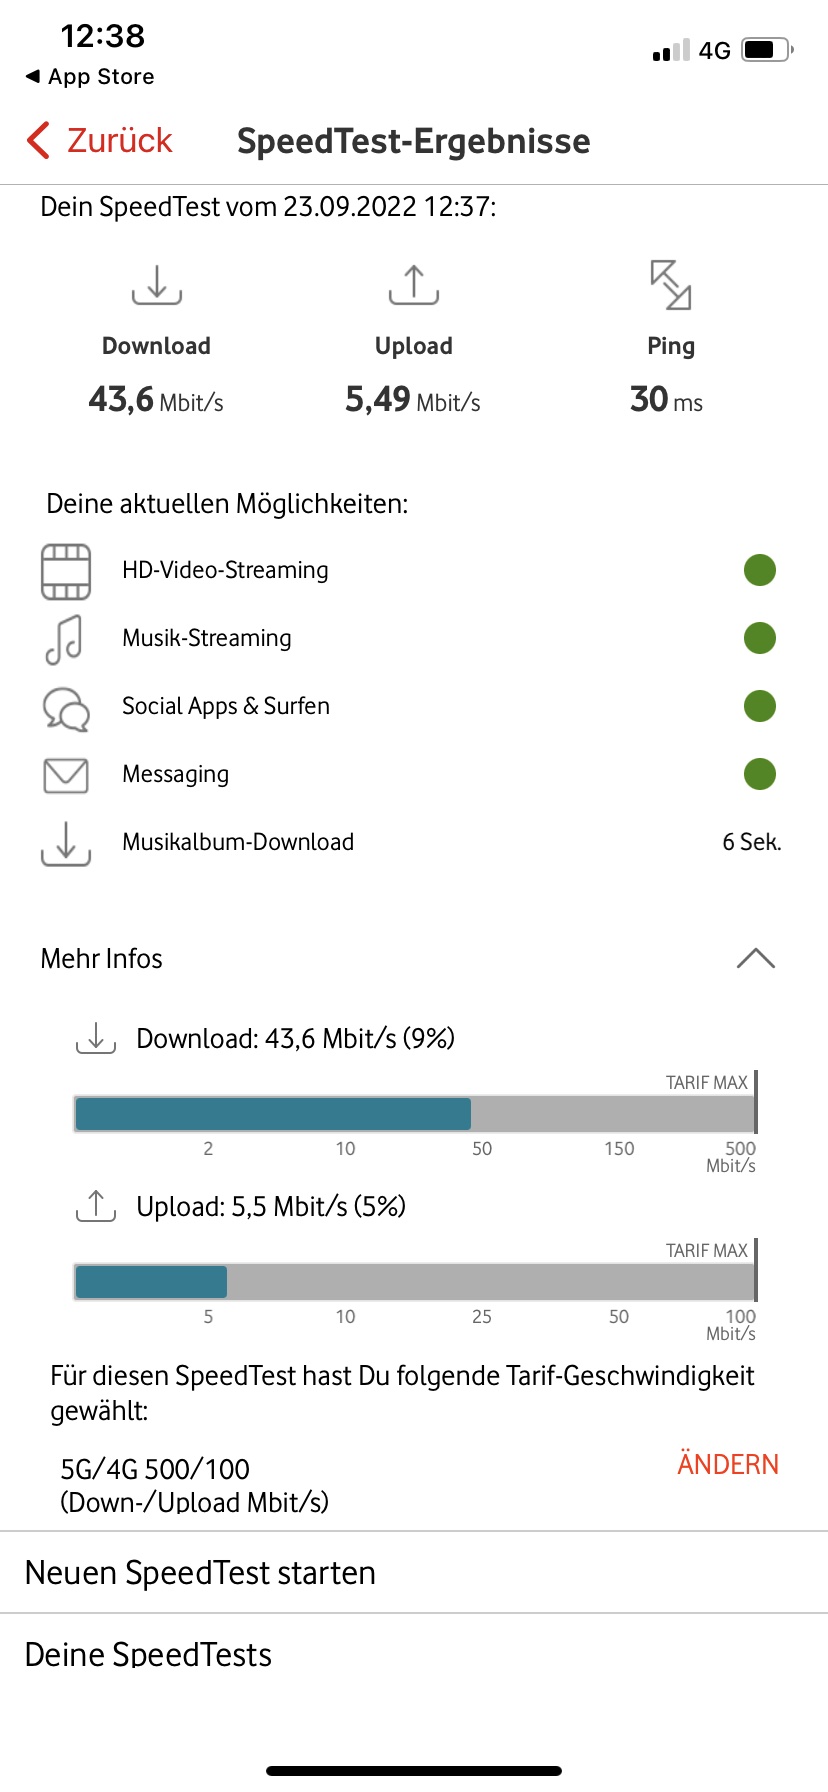Return to App Store via status bar
828x1792 pixels.
tap(90, 77)
